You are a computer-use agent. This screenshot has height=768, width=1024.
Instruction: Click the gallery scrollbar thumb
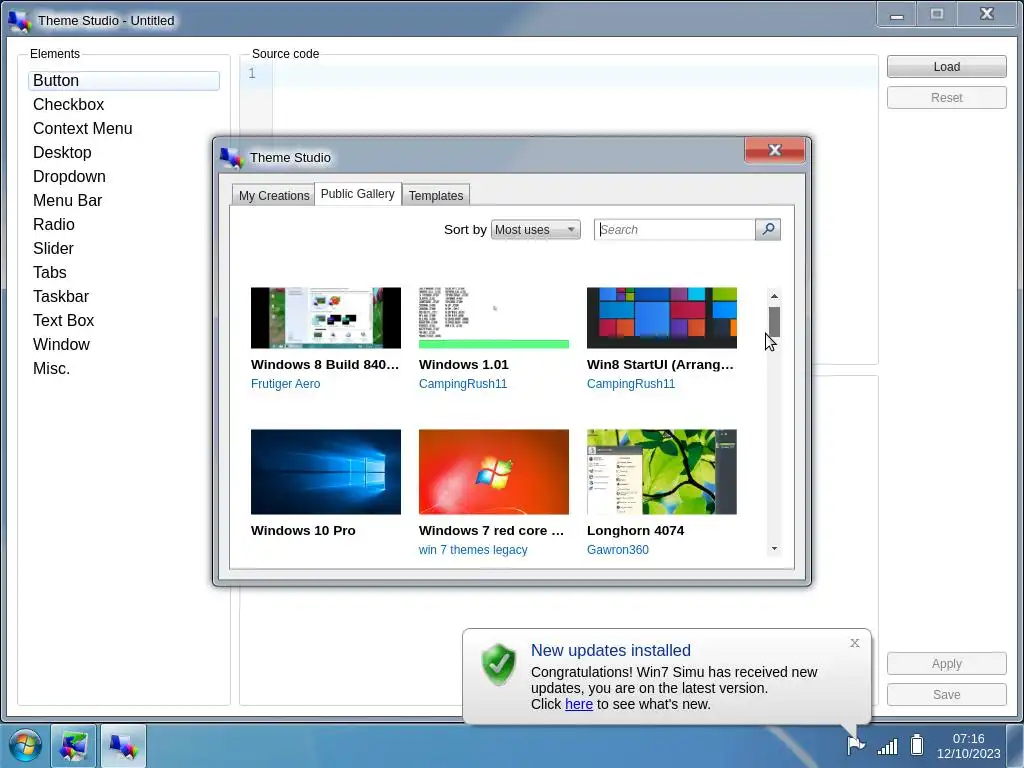tap(774, 322)
